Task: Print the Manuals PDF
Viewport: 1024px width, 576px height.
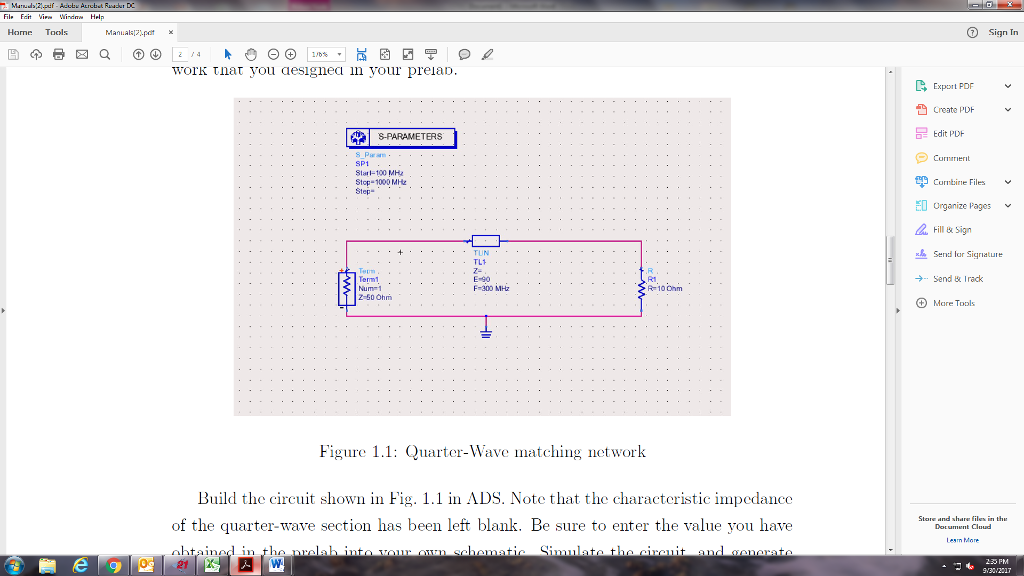Action: [x=59, y=54]
